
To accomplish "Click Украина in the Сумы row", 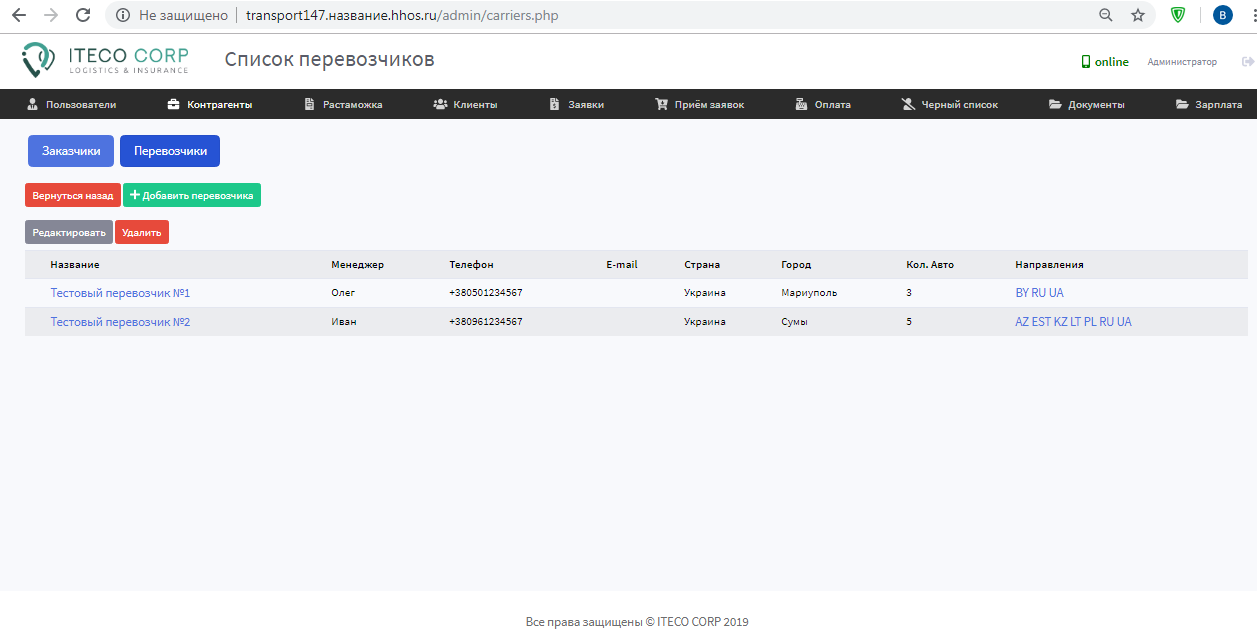I will (705, 322).
